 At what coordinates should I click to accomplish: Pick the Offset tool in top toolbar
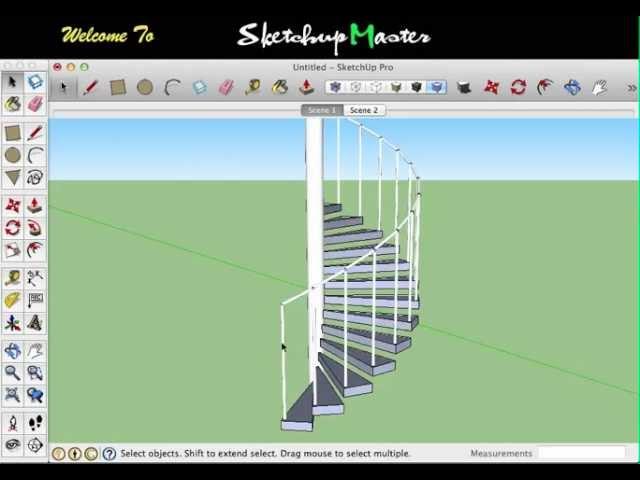545,87
